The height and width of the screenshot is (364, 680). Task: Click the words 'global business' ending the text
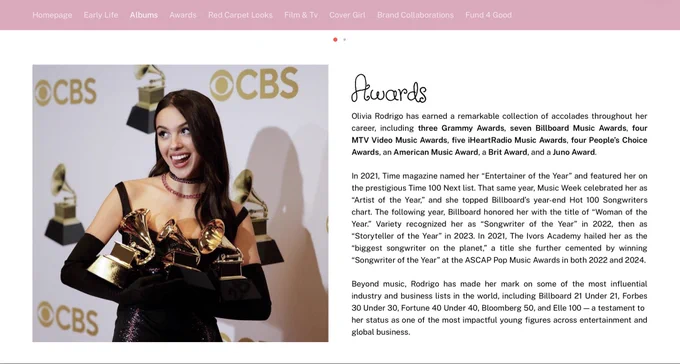379,332
